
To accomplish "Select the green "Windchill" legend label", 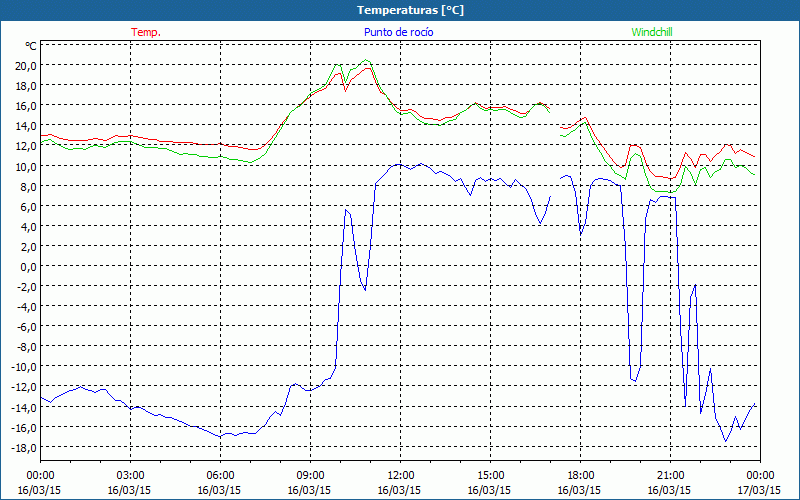I will 652,32.
